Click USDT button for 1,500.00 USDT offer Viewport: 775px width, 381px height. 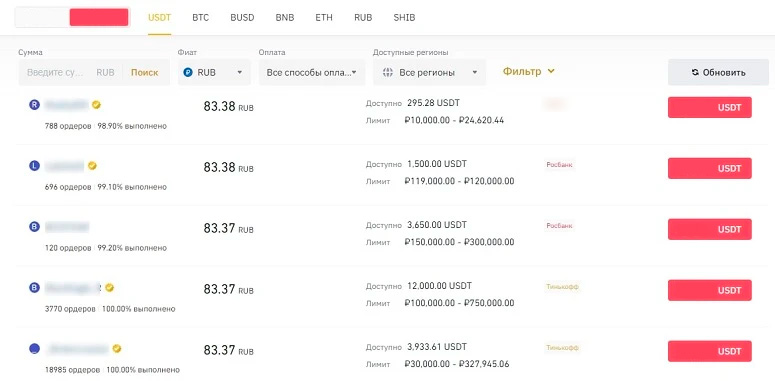(710, 168)
